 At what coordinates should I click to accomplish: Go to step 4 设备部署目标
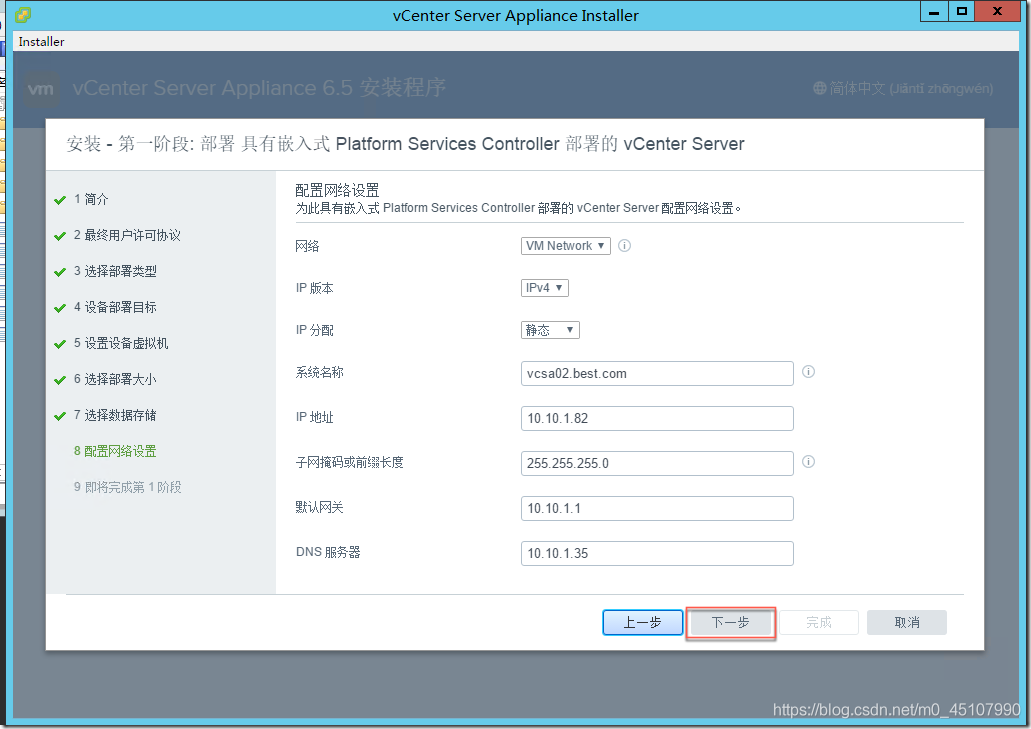[x=115, y=308]
